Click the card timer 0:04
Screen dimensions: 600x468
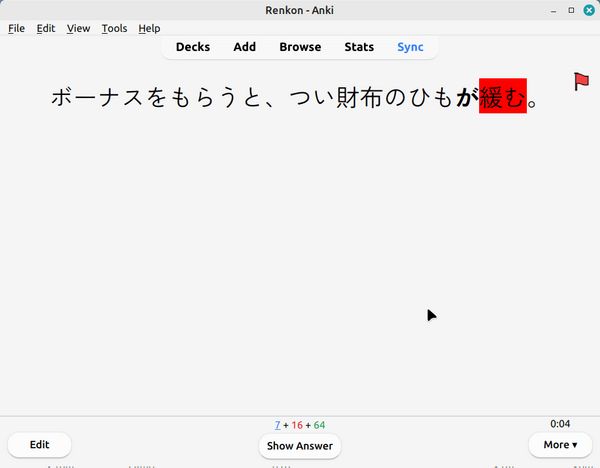click(560, 424)
